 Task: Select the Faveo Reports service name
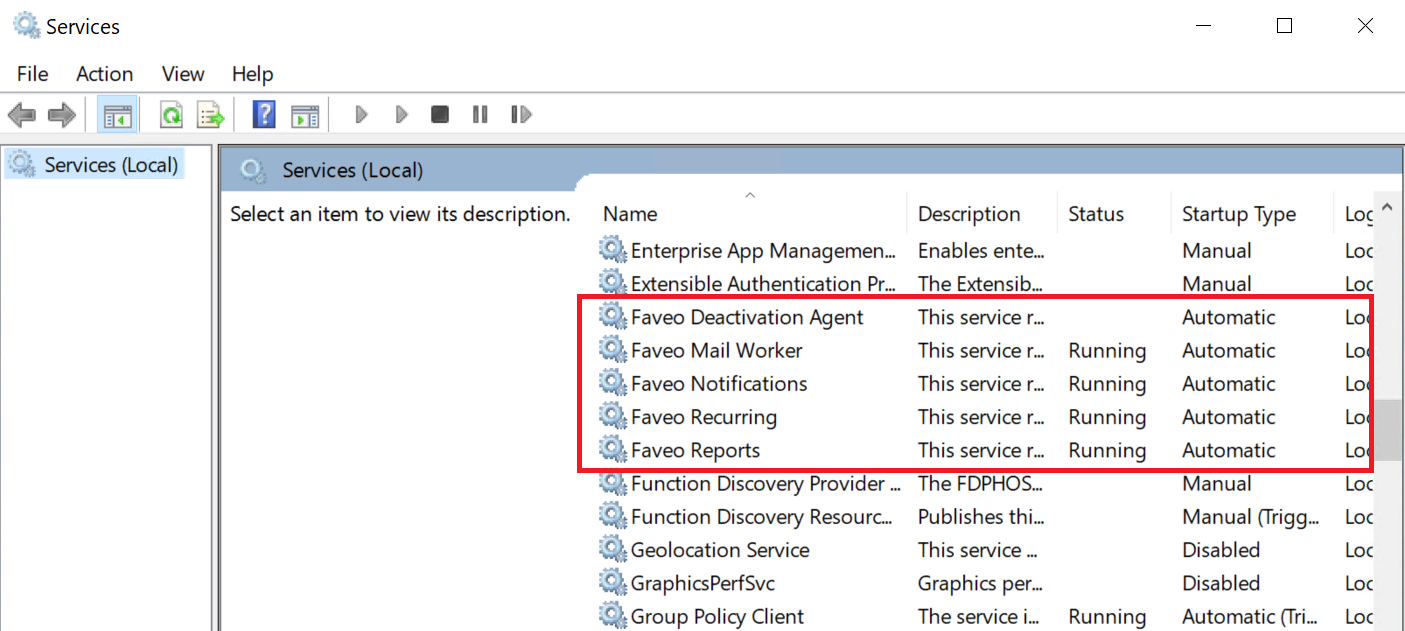click(695, 449)
